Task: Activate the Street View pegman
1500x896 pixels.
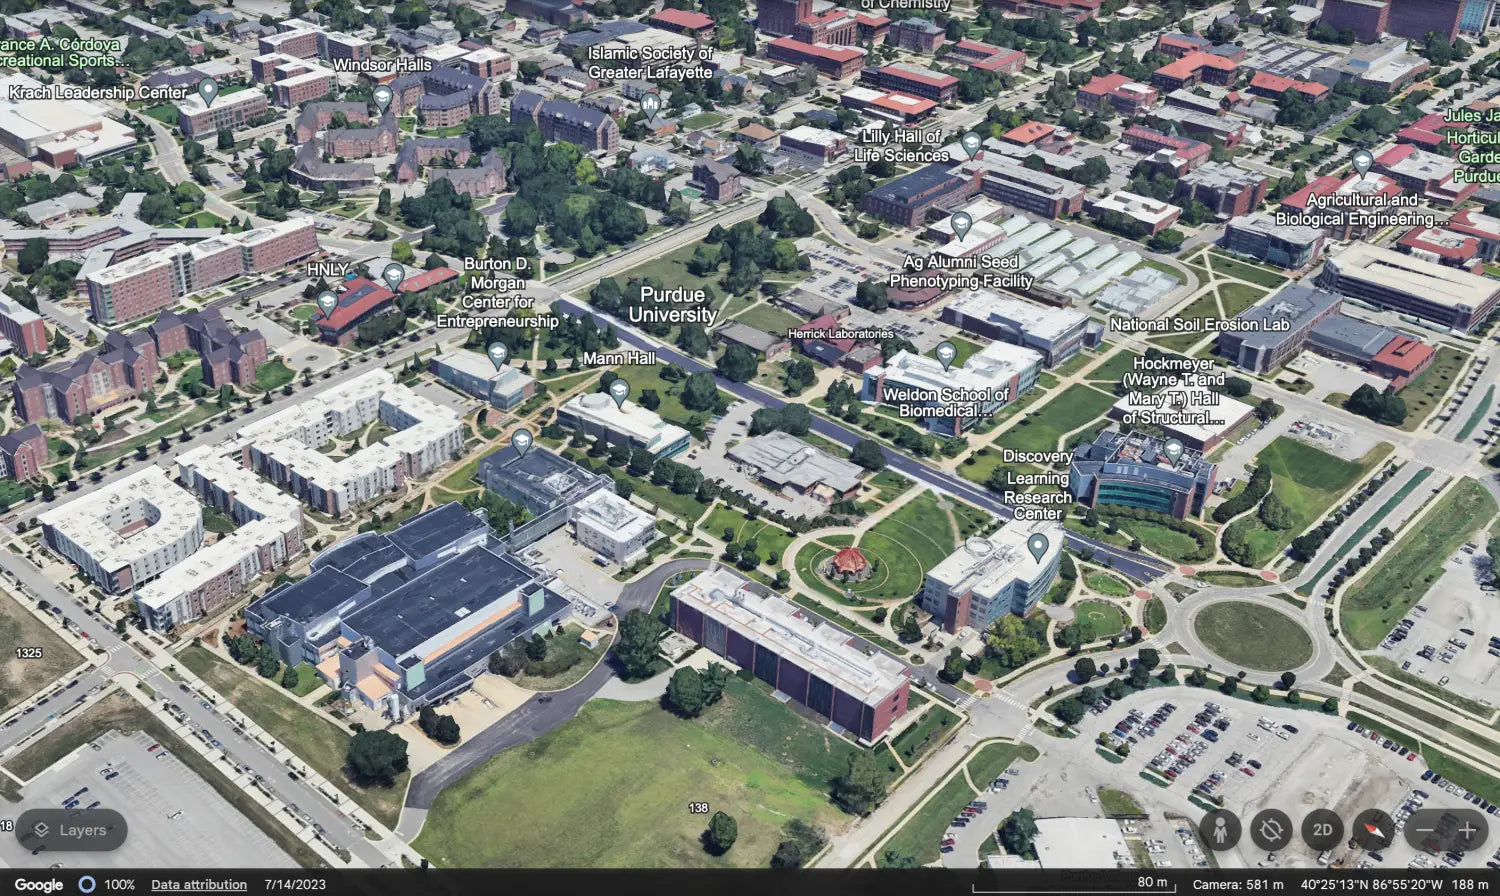Action: pyautogui.click(x=1220, y=830)
